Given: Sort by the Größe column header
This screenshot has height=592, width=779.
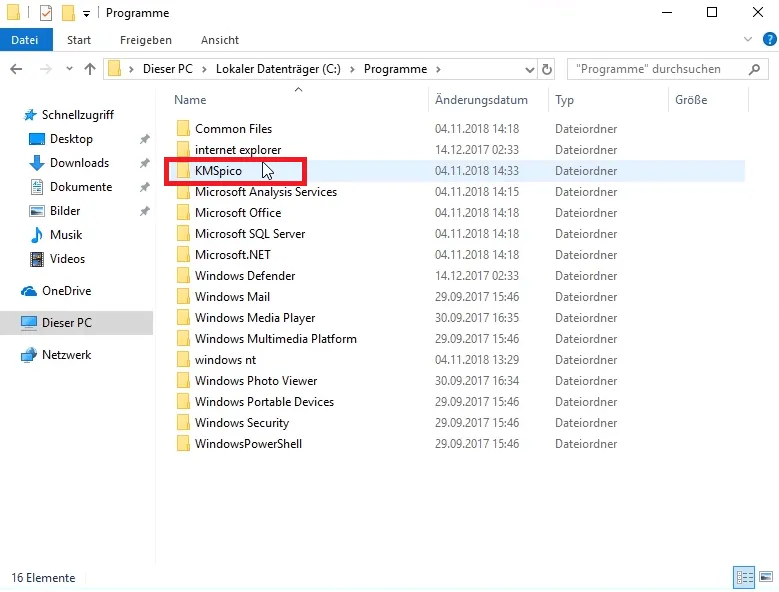Looking at the screenshot, I should [691, 100].
